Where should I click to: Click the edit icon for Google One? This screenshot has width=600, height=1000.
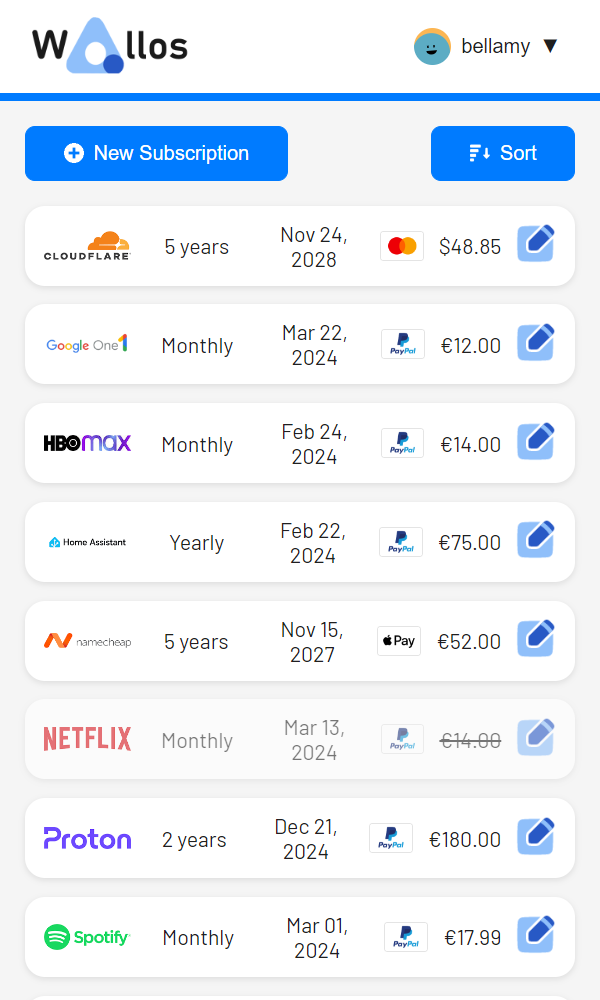(x=536, y=343)
